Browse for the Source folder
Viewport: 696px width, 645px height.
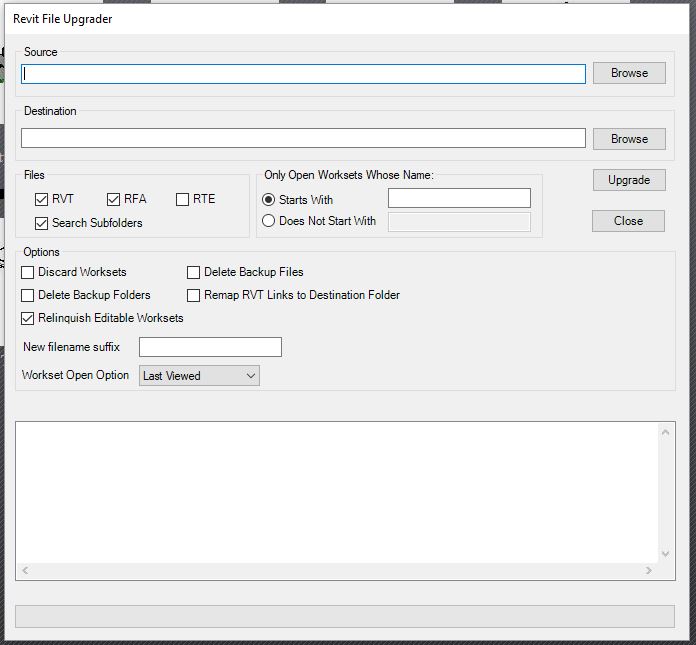(x=629, y=73)
